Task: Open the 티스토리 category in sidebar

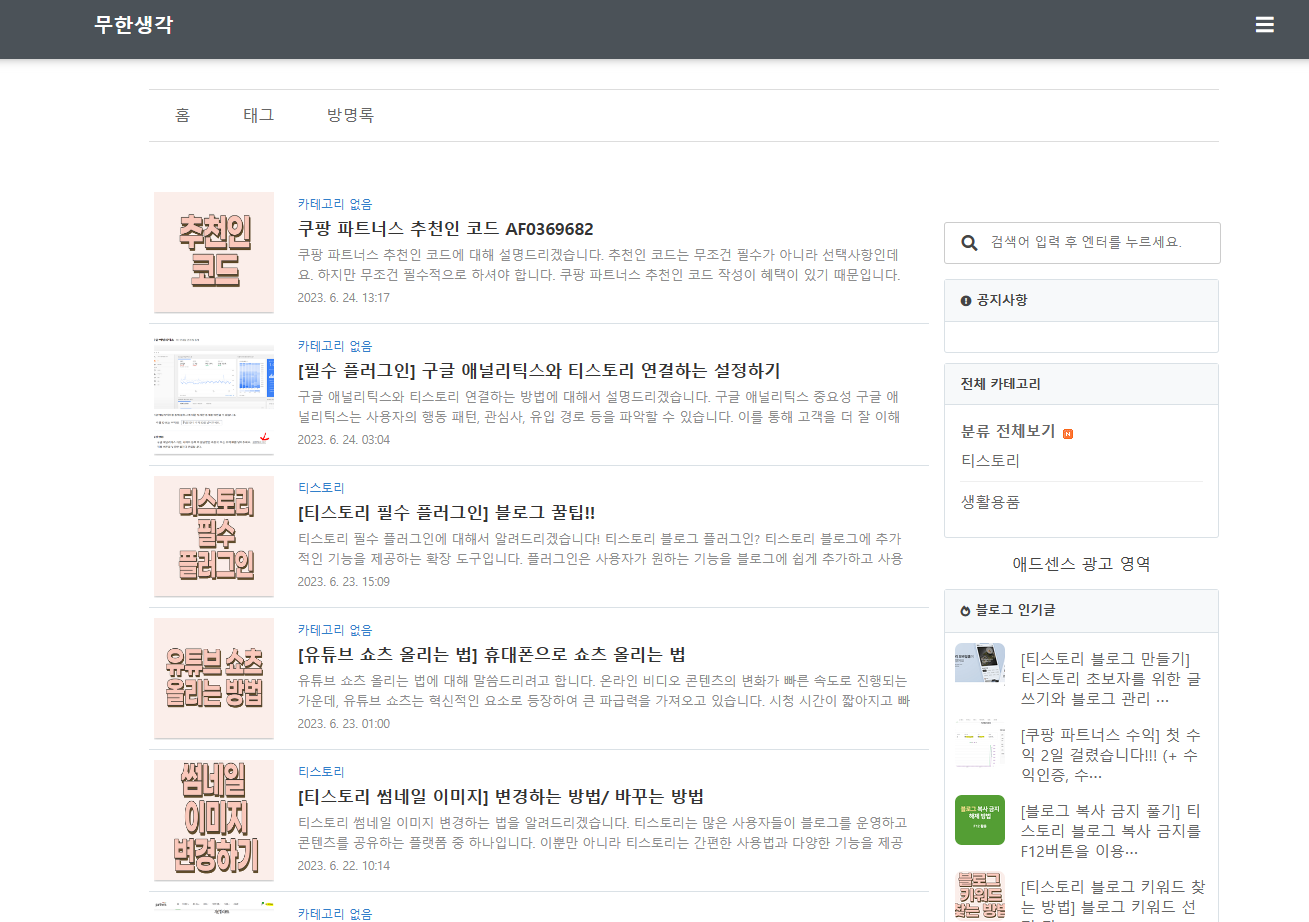Action: point(990,461)
